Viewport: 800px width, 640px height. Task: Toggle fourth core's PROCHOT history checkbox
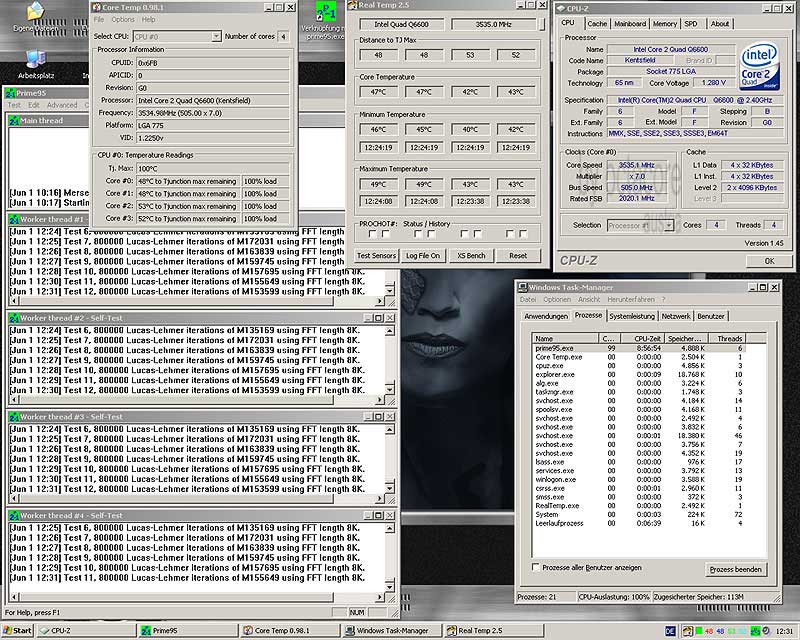pos(523,234)
